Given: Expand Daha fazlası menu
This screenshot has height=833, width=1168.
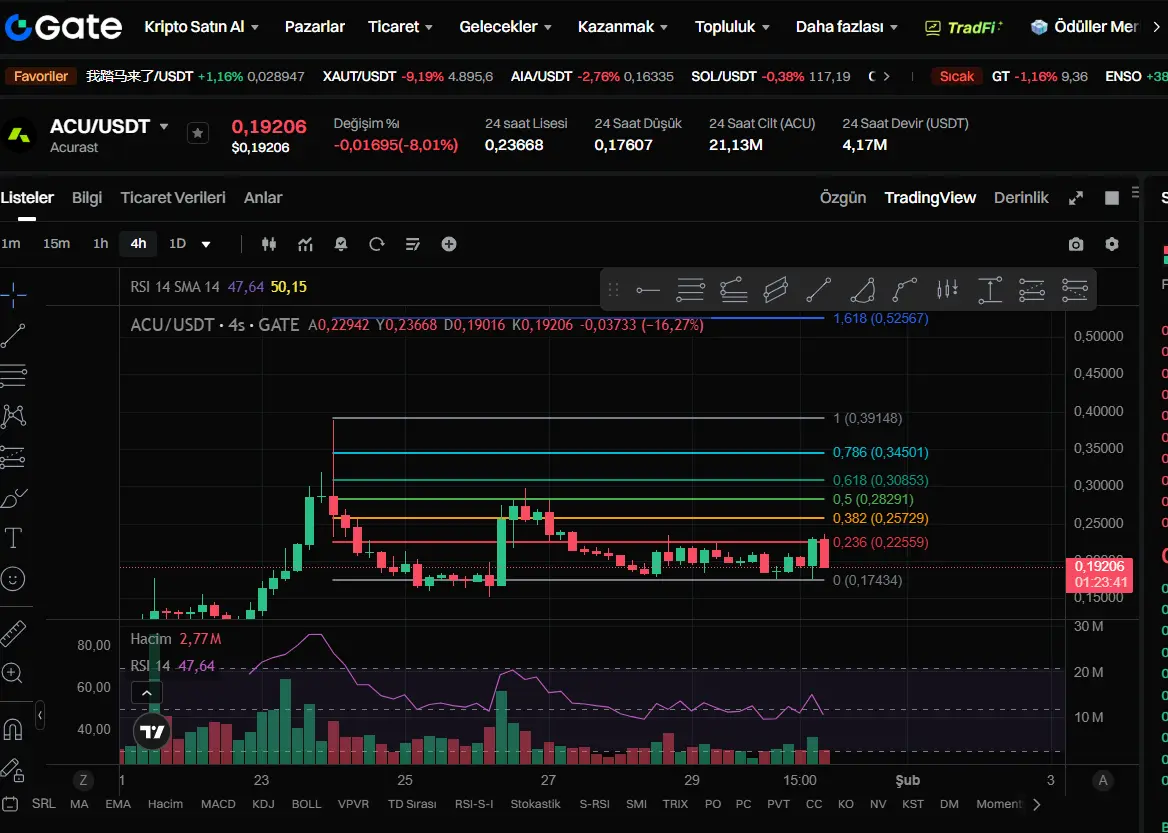Looking at the screenshot, I should [847, 27].
